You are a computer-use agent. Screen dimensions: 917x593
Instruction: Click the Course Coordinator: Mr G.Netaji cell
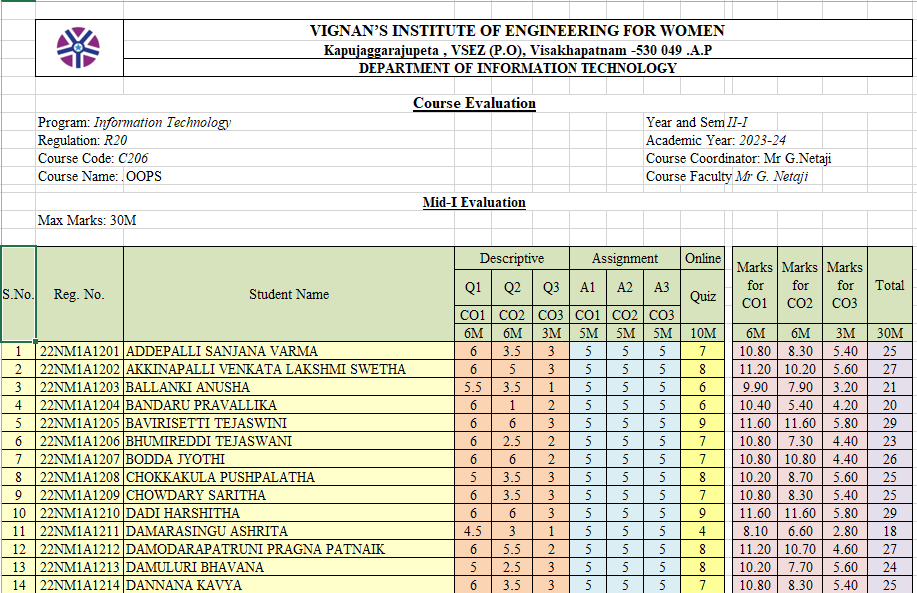pos(739,158)
